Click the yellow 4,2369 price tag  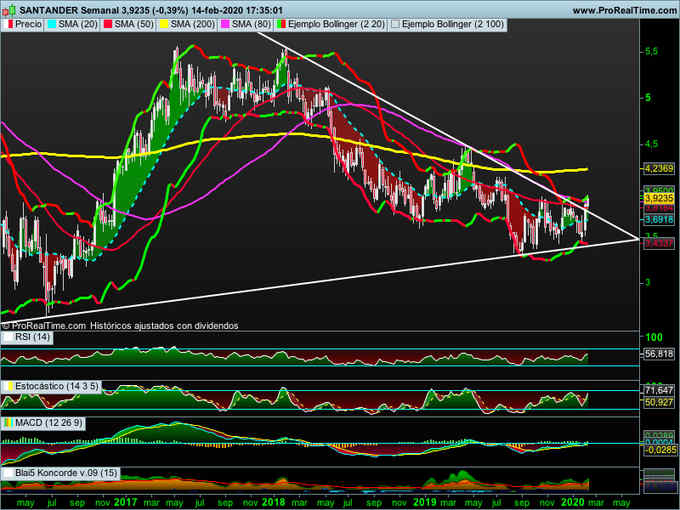click(659, 169)
